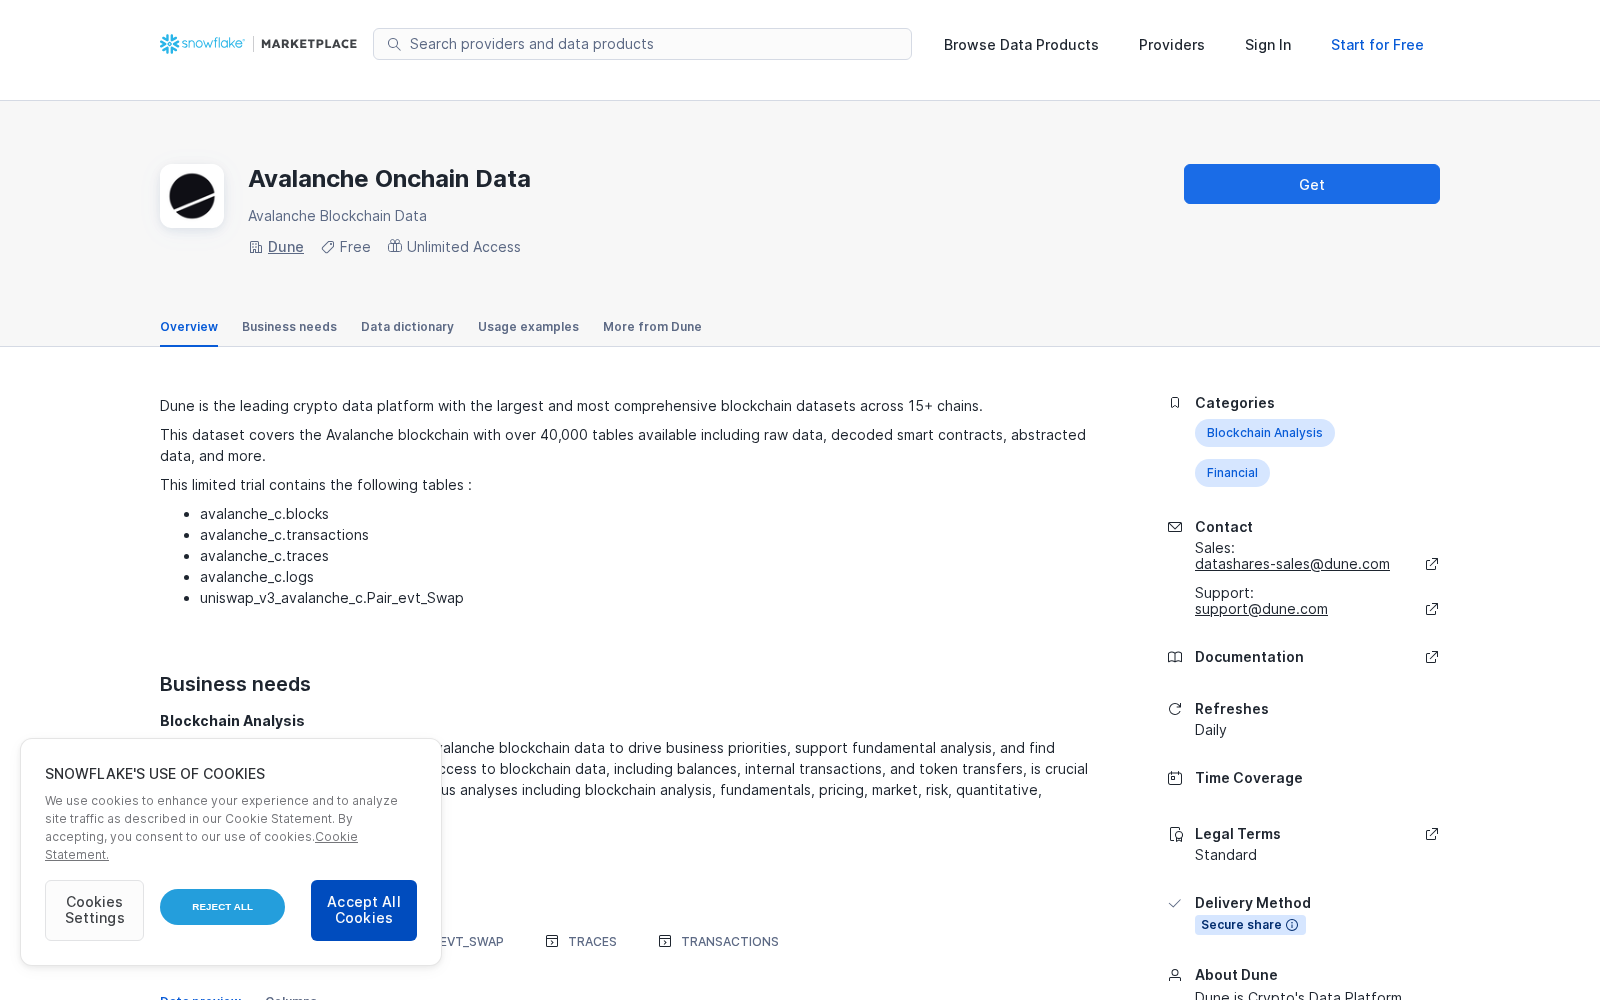Screen dimensions: 1600x1000
Task: Open Browse Data Products menu
Action: pyautogui.click(x=1021, y=45)
